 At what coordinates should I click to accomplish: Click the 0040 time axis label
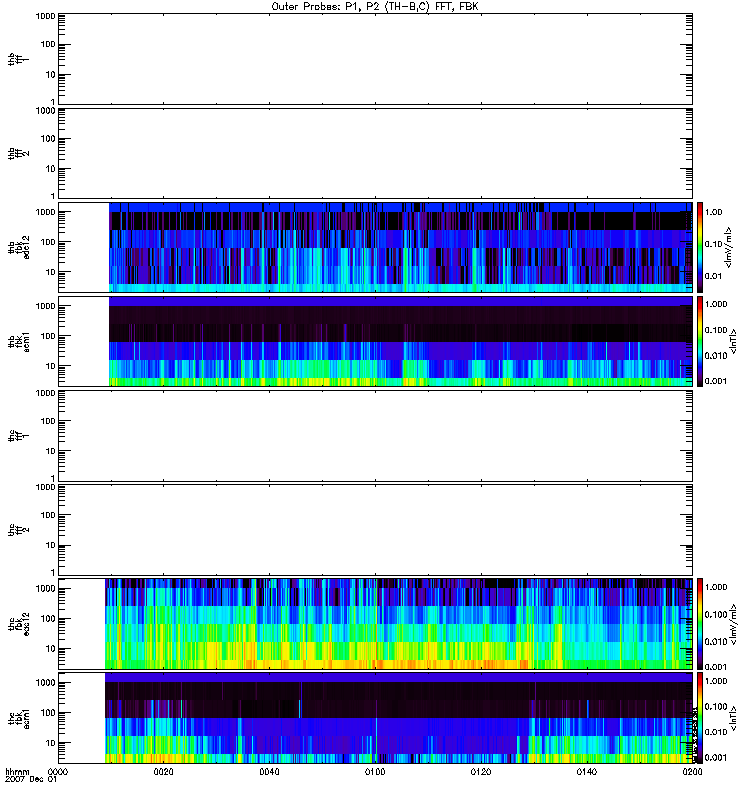tap(269, 772)
